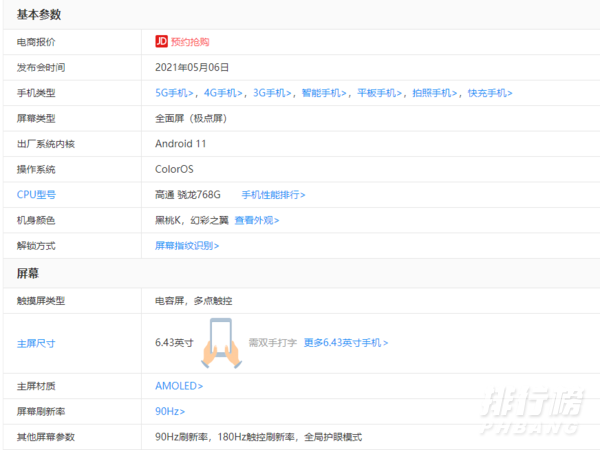This screenshot has width=600, height=450.
Task: Click the 电商报价 row label
Action: (x=36, y=42)
